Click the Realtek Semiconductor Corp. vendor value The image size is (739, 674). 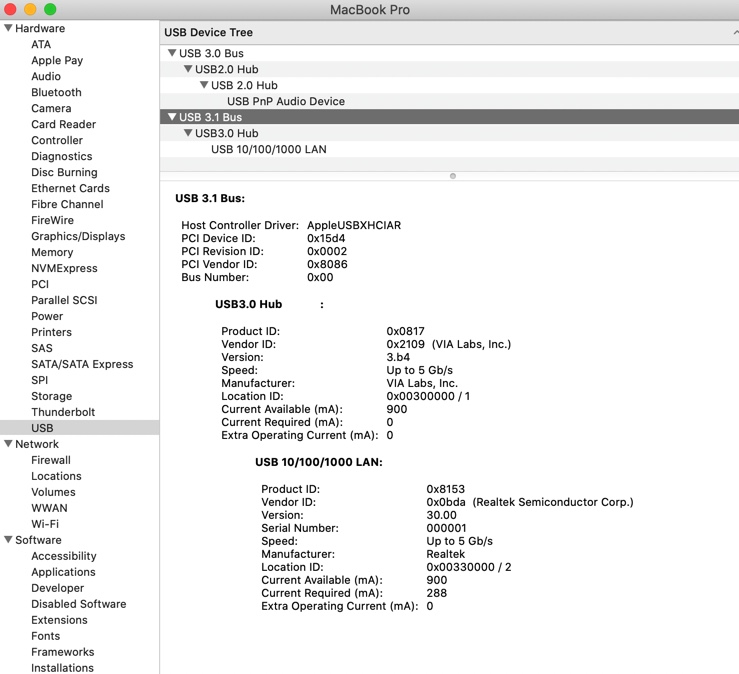[553, 502]
